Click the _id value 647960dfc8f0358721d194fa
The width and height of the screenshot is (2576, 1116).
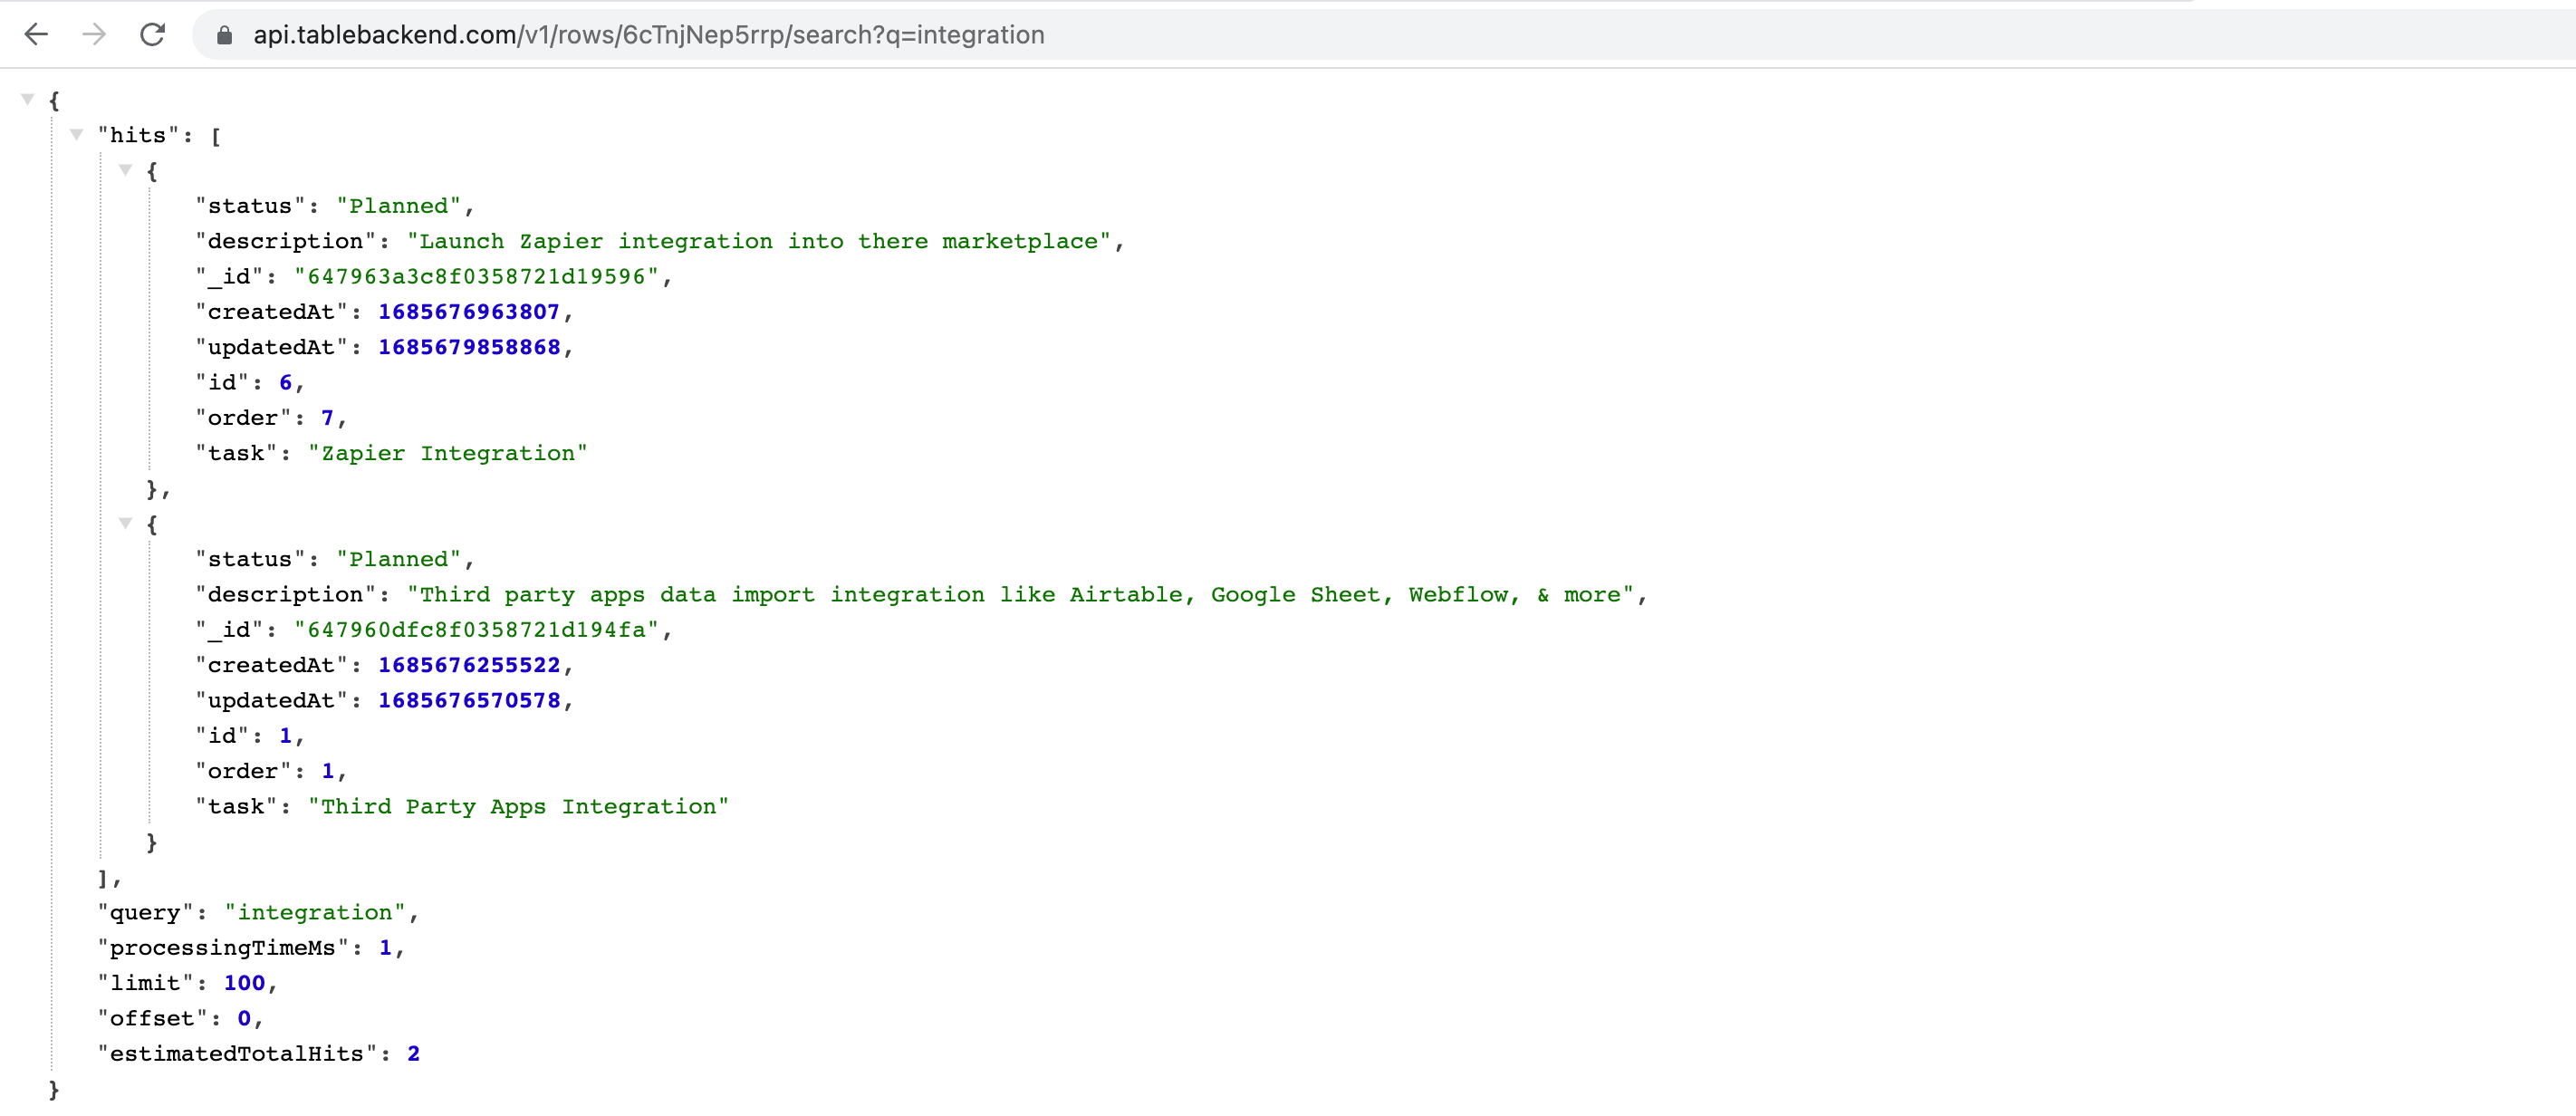(x=476, y=629)
